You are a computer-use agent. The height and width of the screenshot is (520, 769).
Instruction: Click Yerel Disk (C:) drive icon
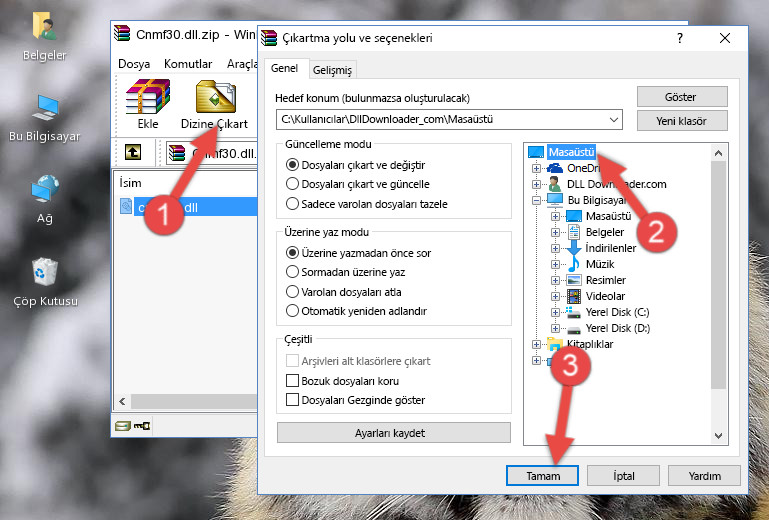(x=574, y=312)
